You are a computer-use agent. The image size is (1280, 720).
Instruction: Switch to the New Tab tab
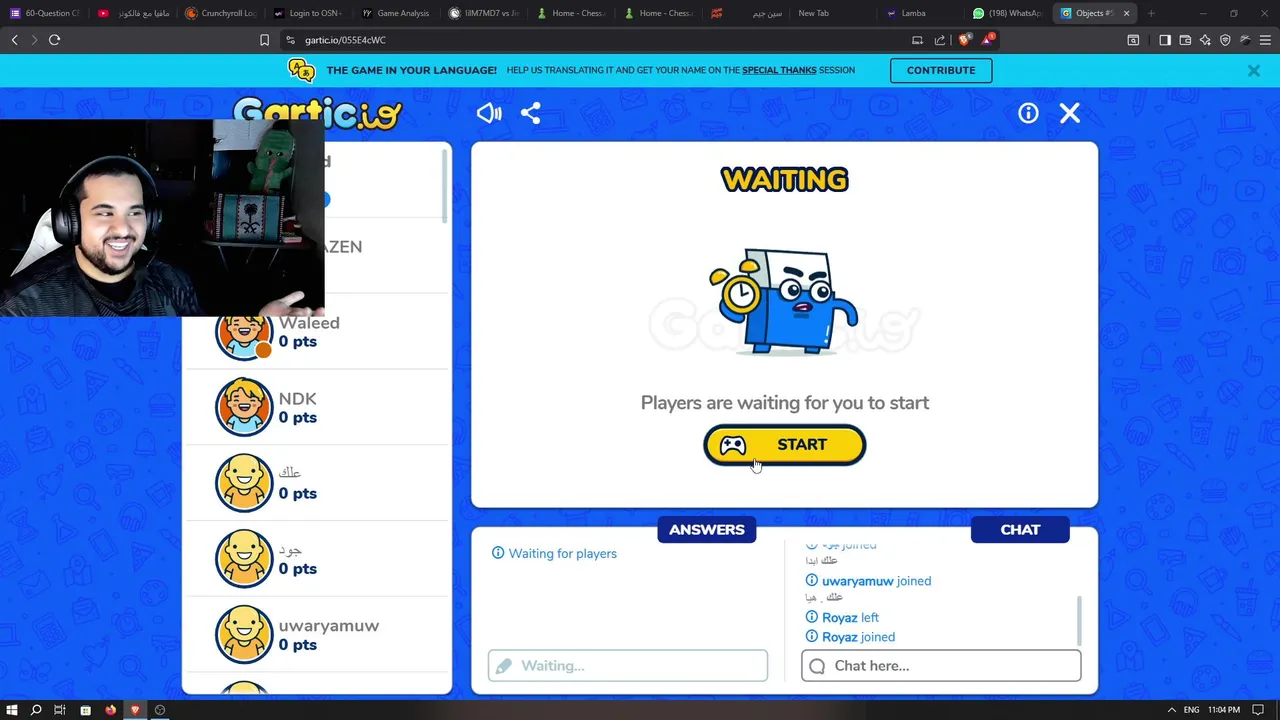point(832,13)
